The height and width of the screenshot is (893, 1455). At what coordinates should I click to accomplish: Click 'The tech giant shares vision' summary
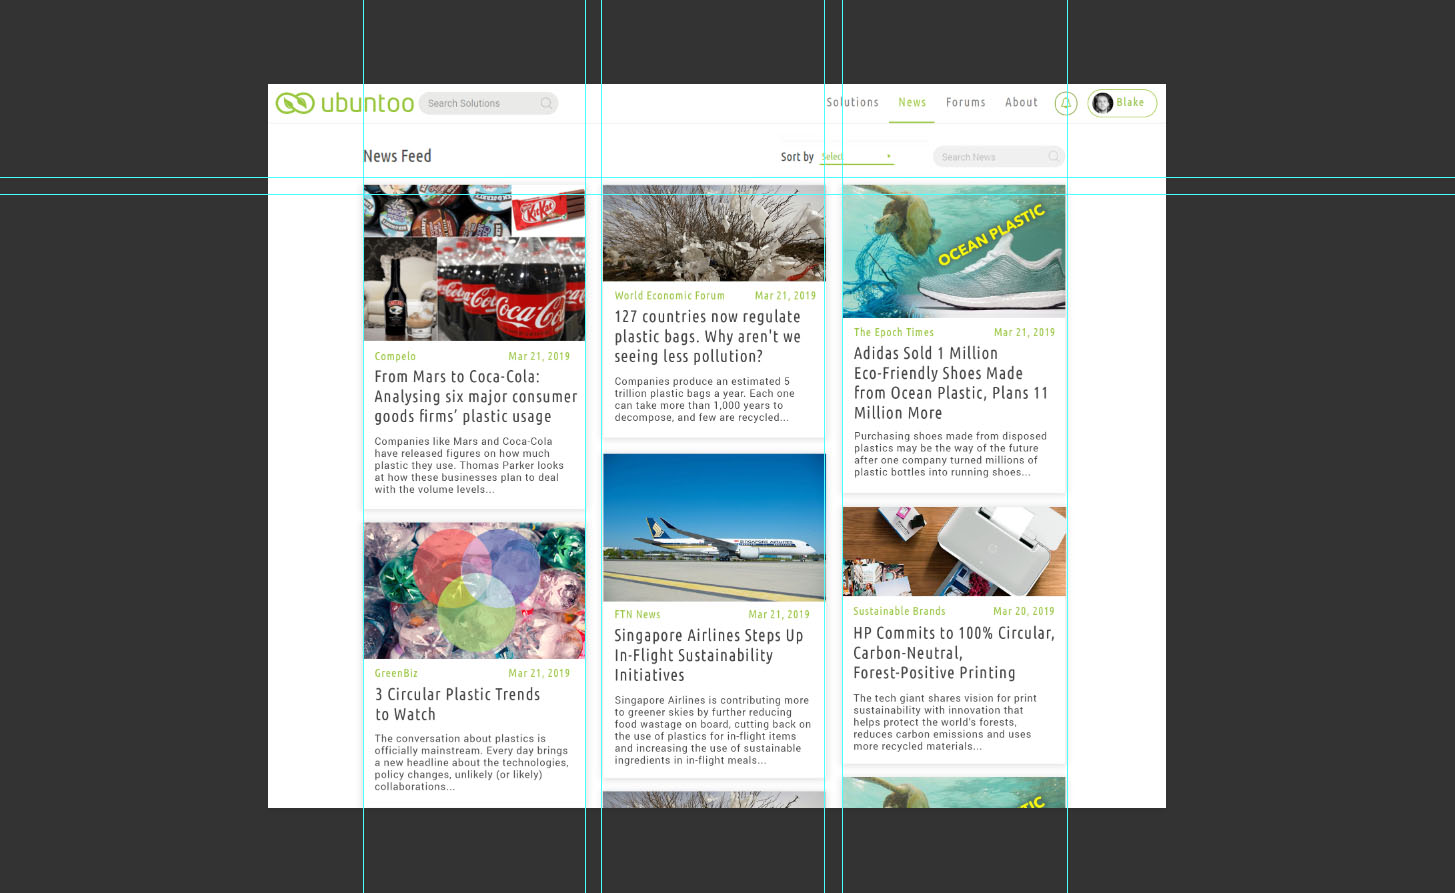(x=945, y=722)
